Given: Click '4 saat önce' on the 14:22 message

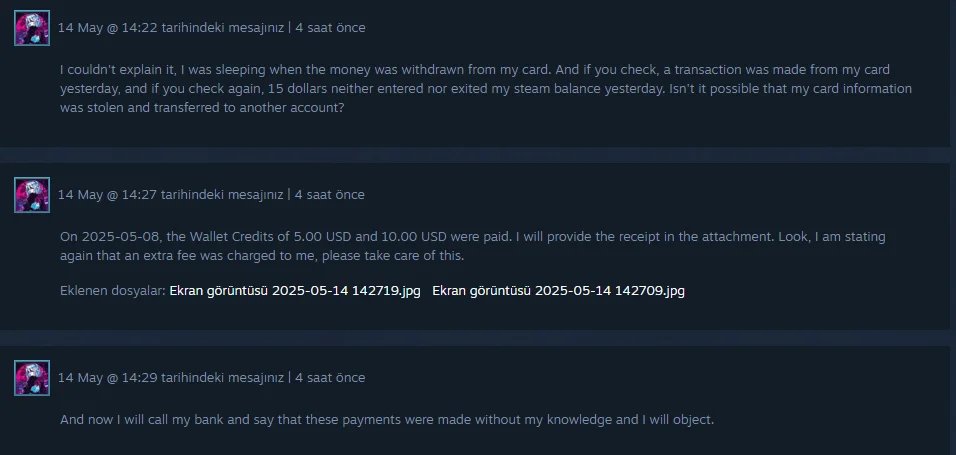Looking at the screenshot, I should click(330, 27).
